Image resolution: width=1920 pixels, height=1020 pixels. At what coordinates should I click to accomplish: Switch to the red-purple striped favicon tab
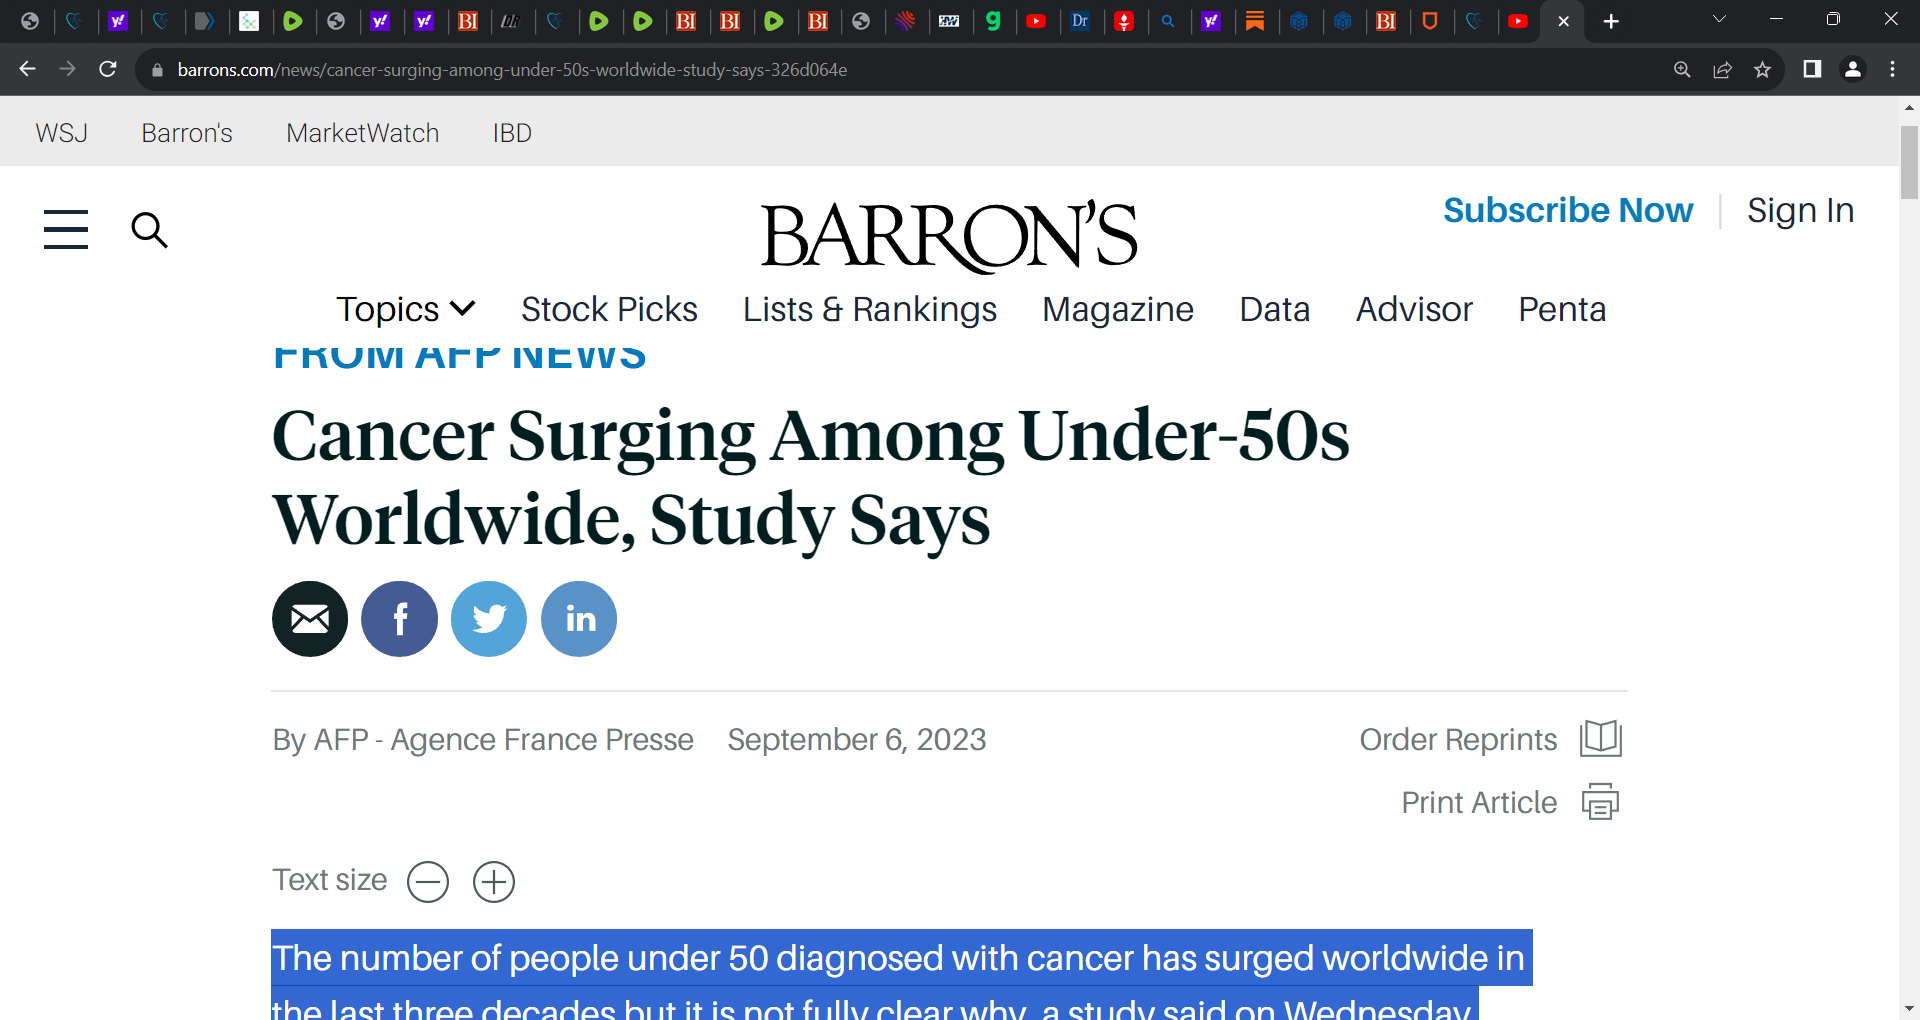(x=905, y=21)
